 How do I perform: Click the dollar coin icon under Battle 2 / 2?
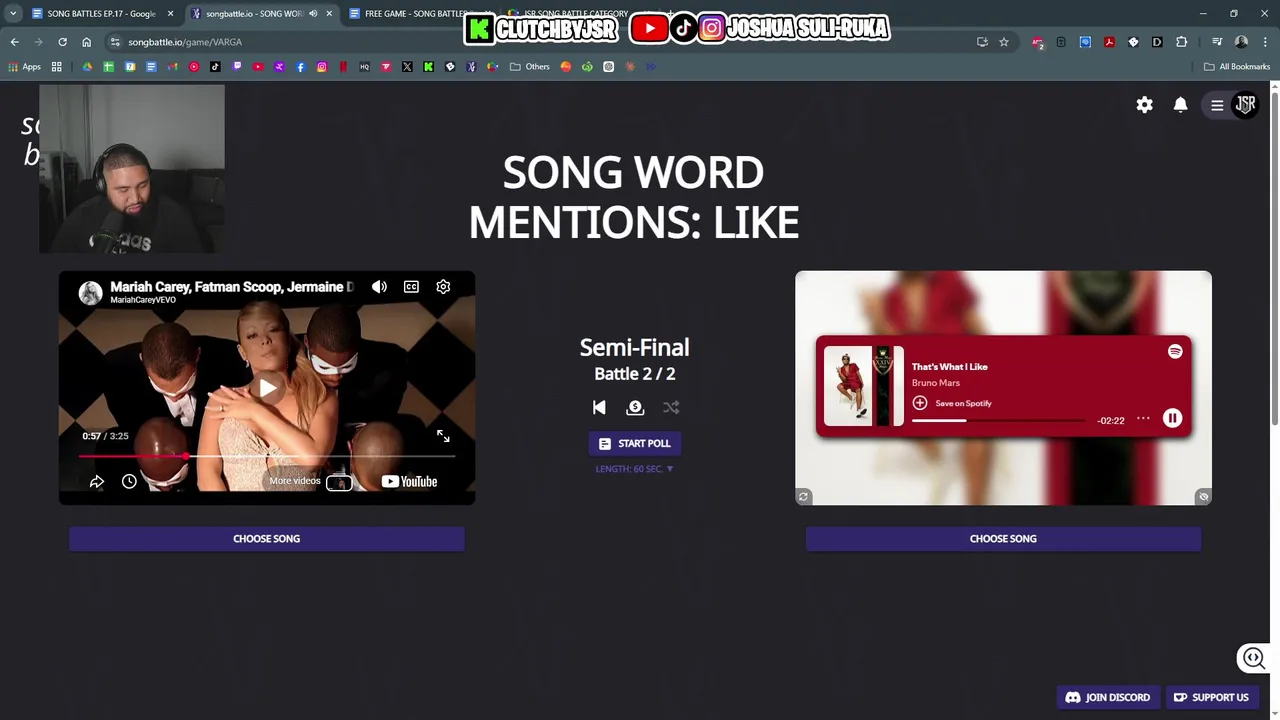(635, 407)
